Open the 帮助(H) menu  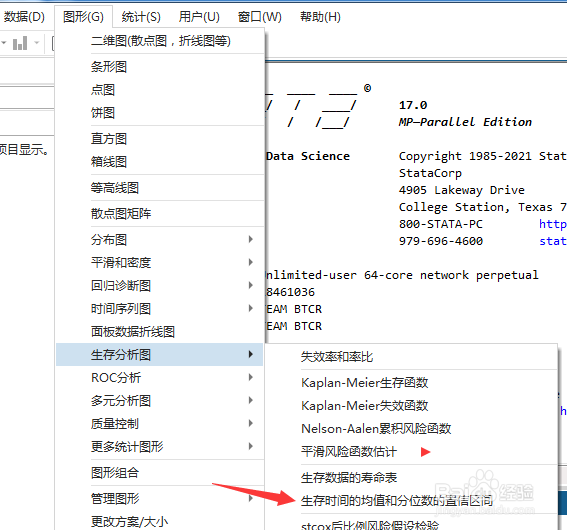[320, 17]
